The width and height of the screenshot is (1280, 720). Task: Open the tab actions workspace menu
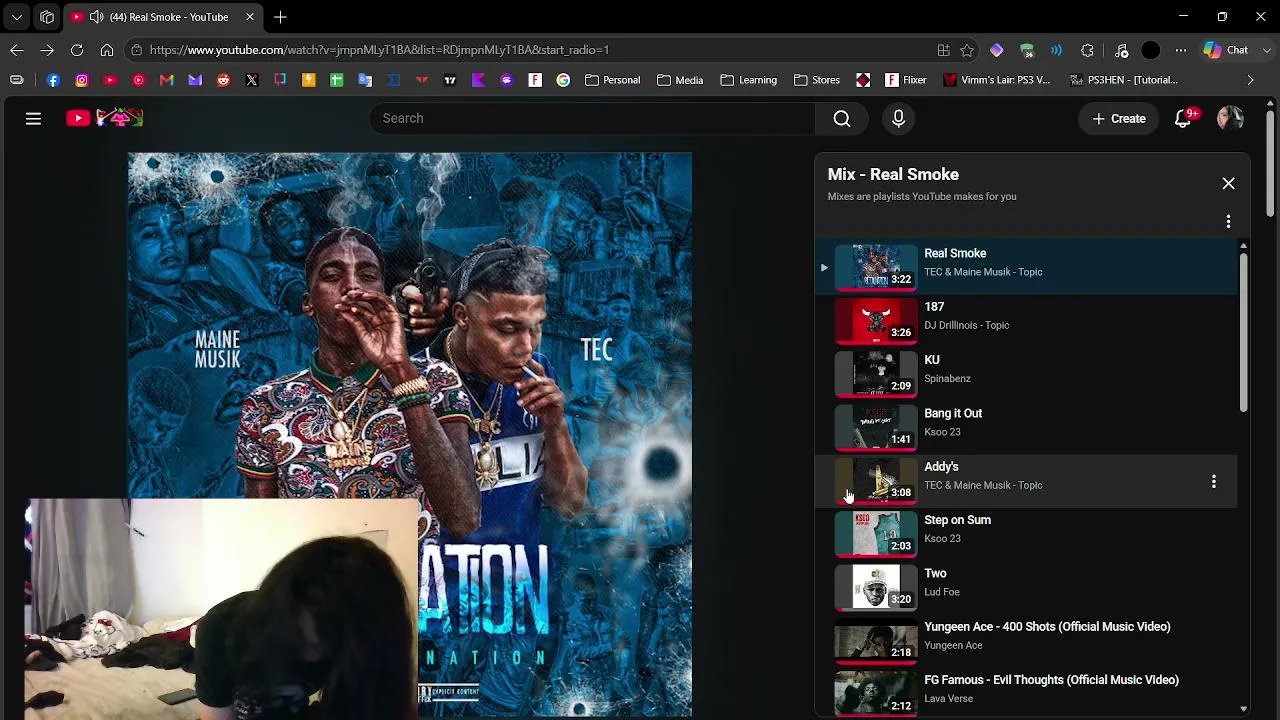pyautogui.click(x=47, y=17)
